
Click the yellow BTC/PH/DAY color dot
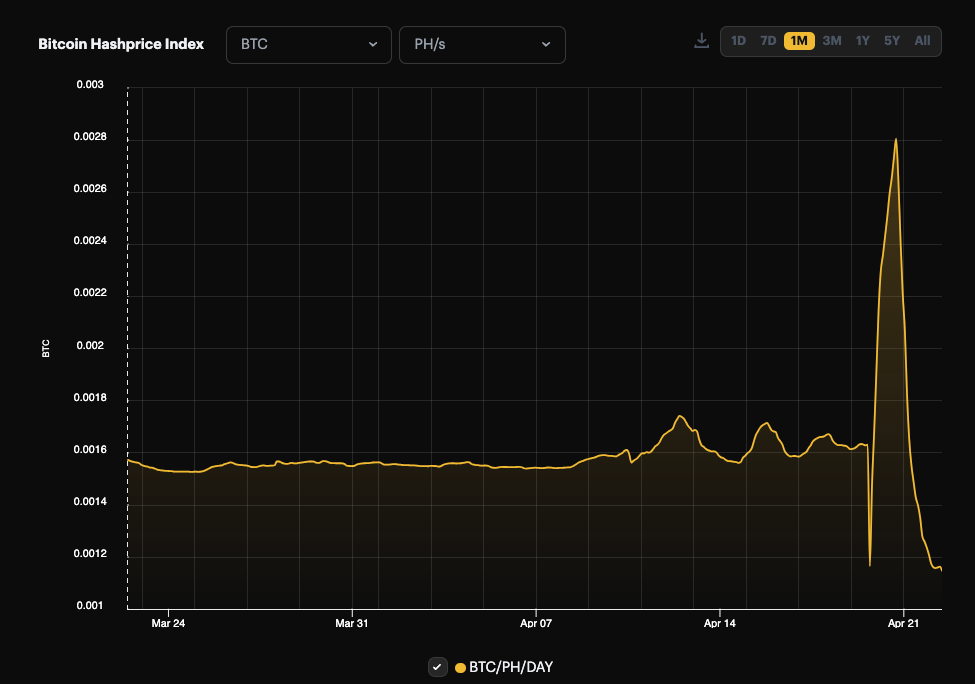(x=460, y=666)
